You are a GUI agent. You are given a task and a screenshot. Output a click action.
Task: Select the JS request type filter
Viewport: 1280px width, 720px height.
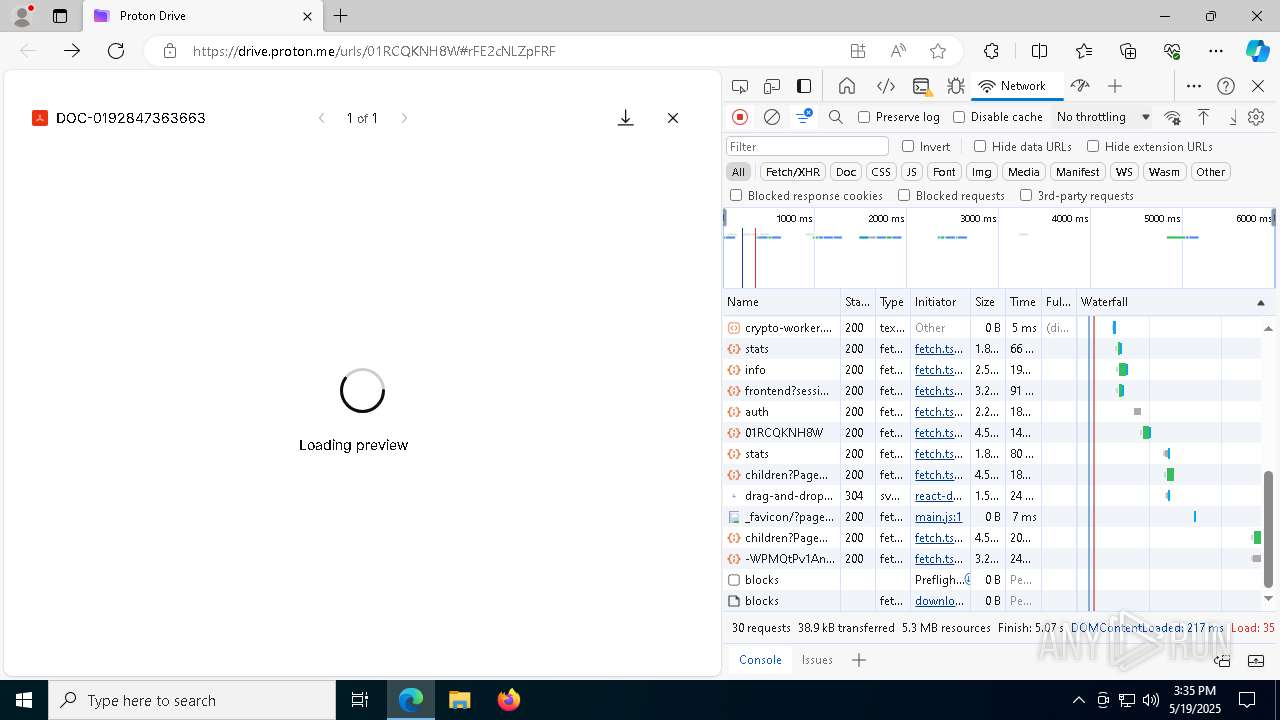point(911,172)
